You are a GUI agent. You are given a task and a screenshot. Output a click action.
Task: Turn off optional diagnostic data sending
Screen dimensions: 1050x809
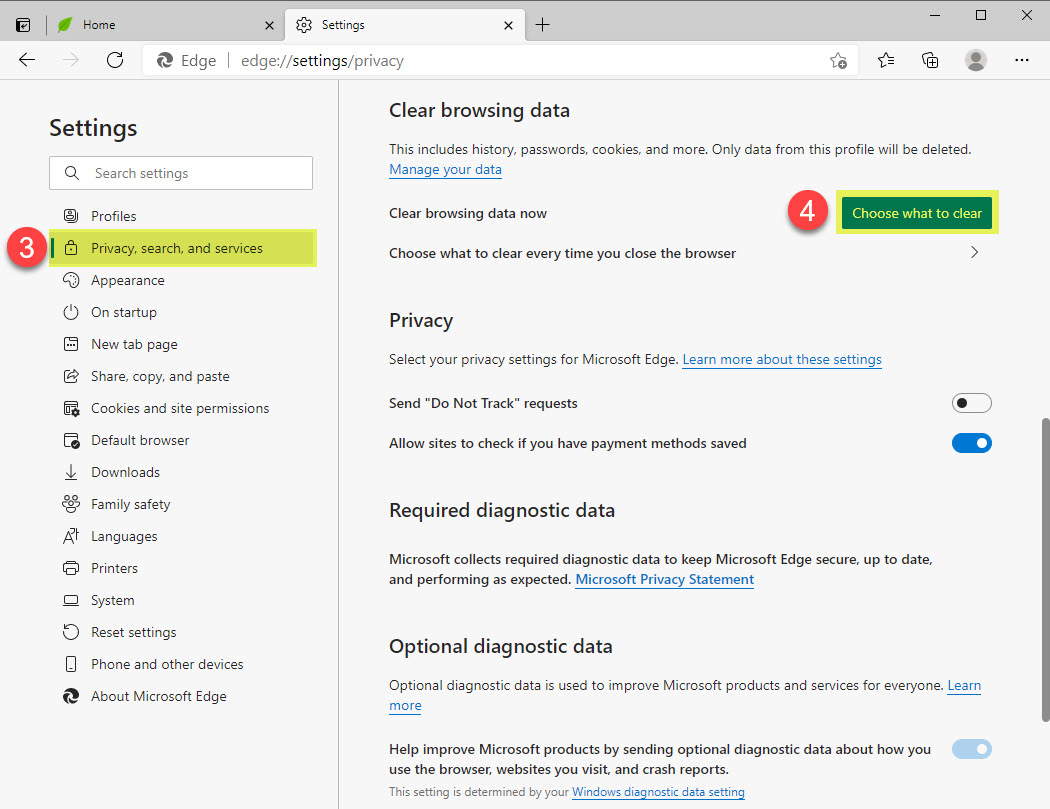coord(971,749)
